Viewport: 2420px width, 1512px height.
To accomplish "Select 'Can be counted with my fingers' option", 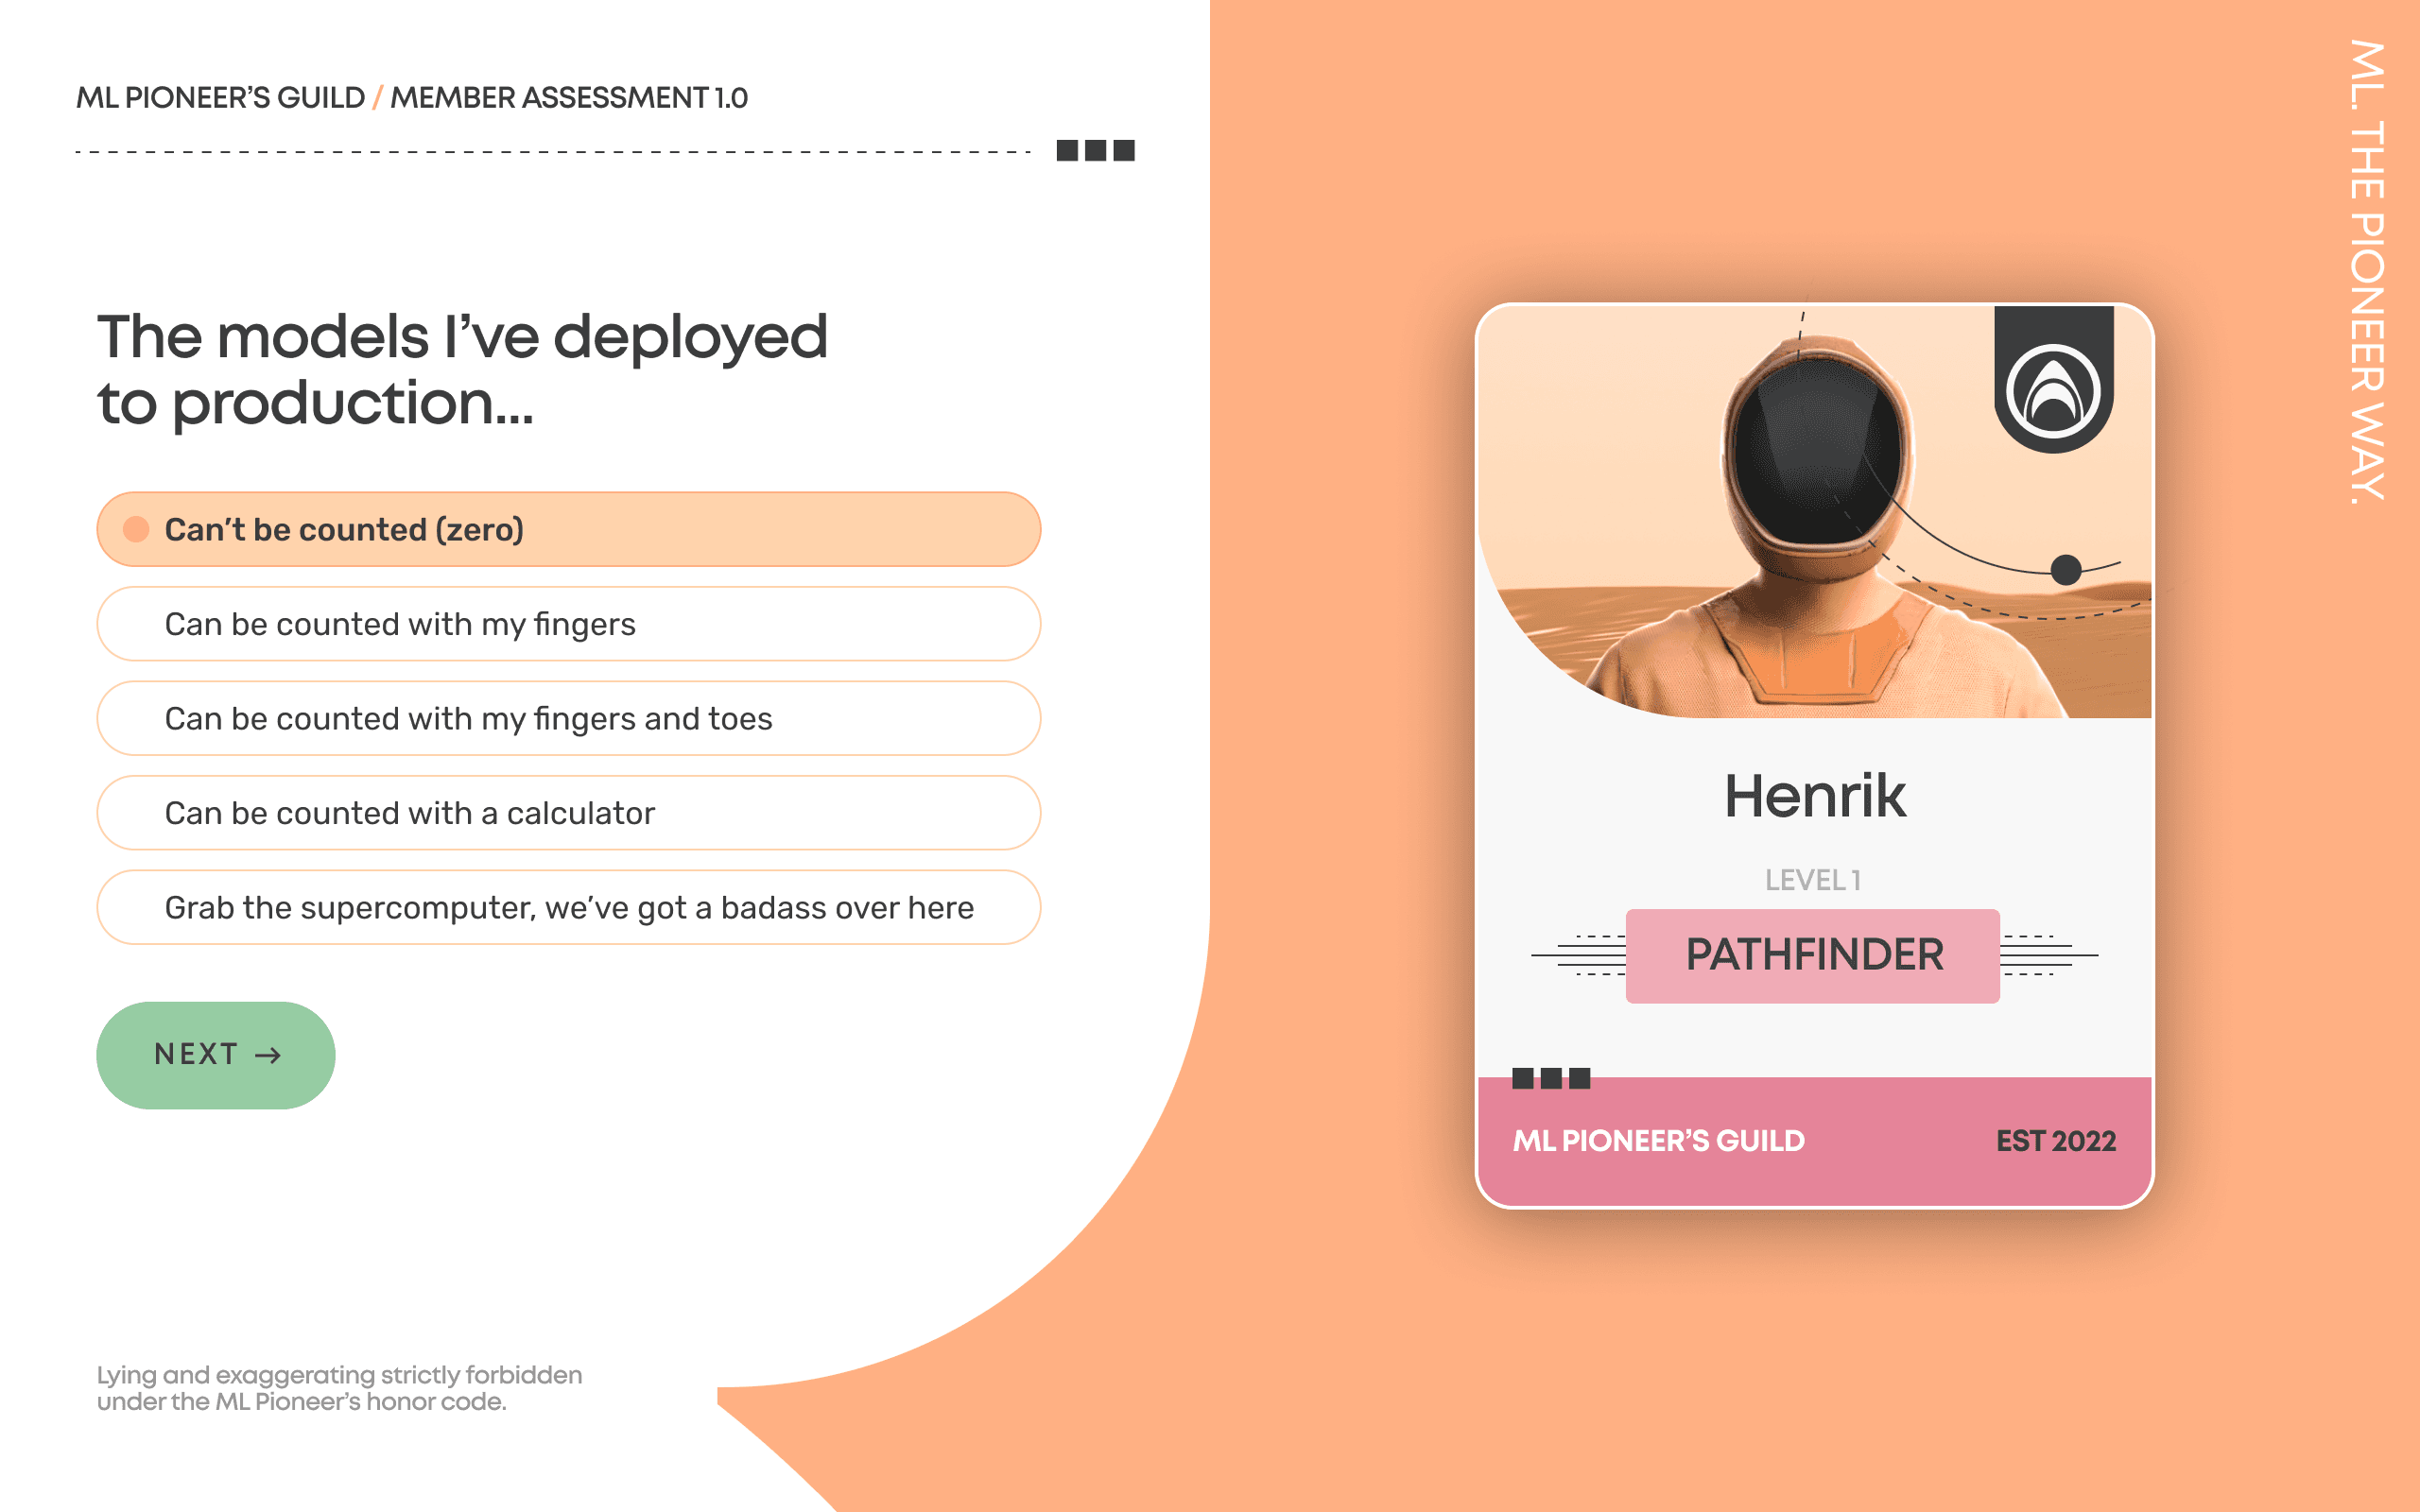I will [x=566, y=624].
